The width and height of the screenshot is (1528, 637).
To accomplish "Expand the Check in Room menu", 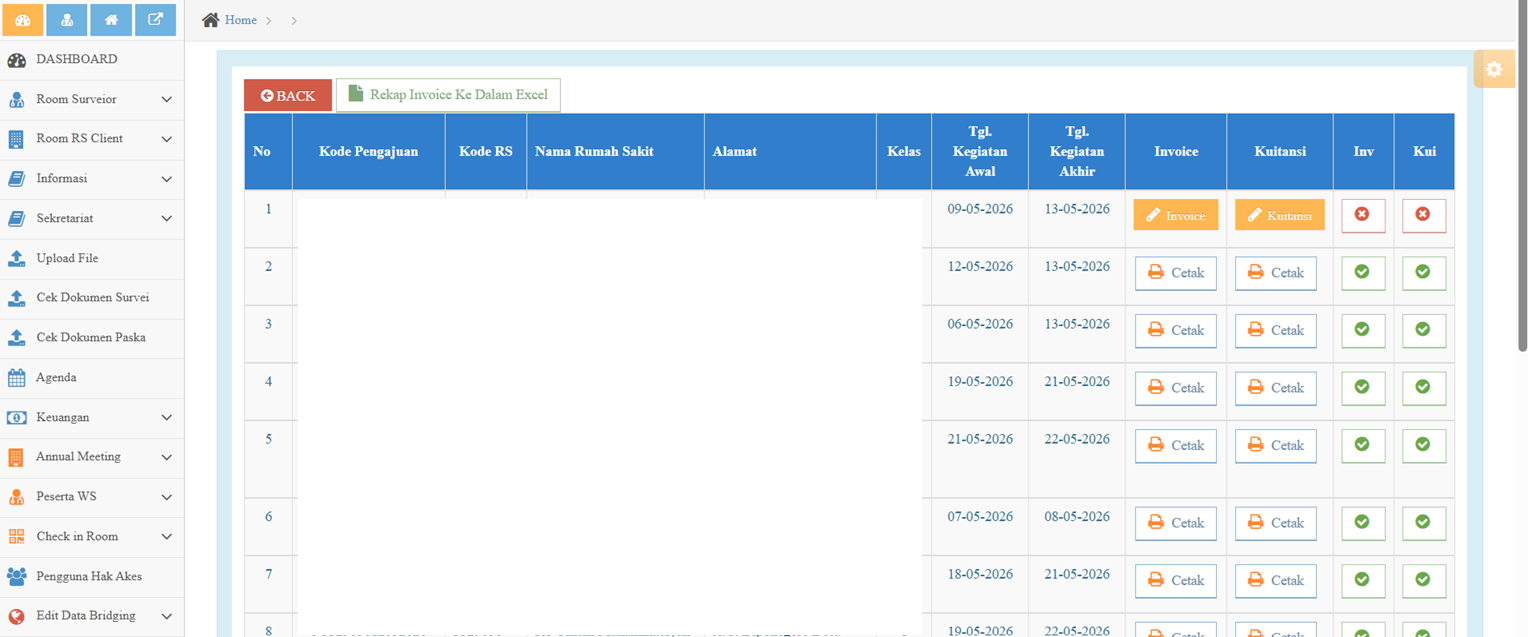I will click(x=92, y=537).
